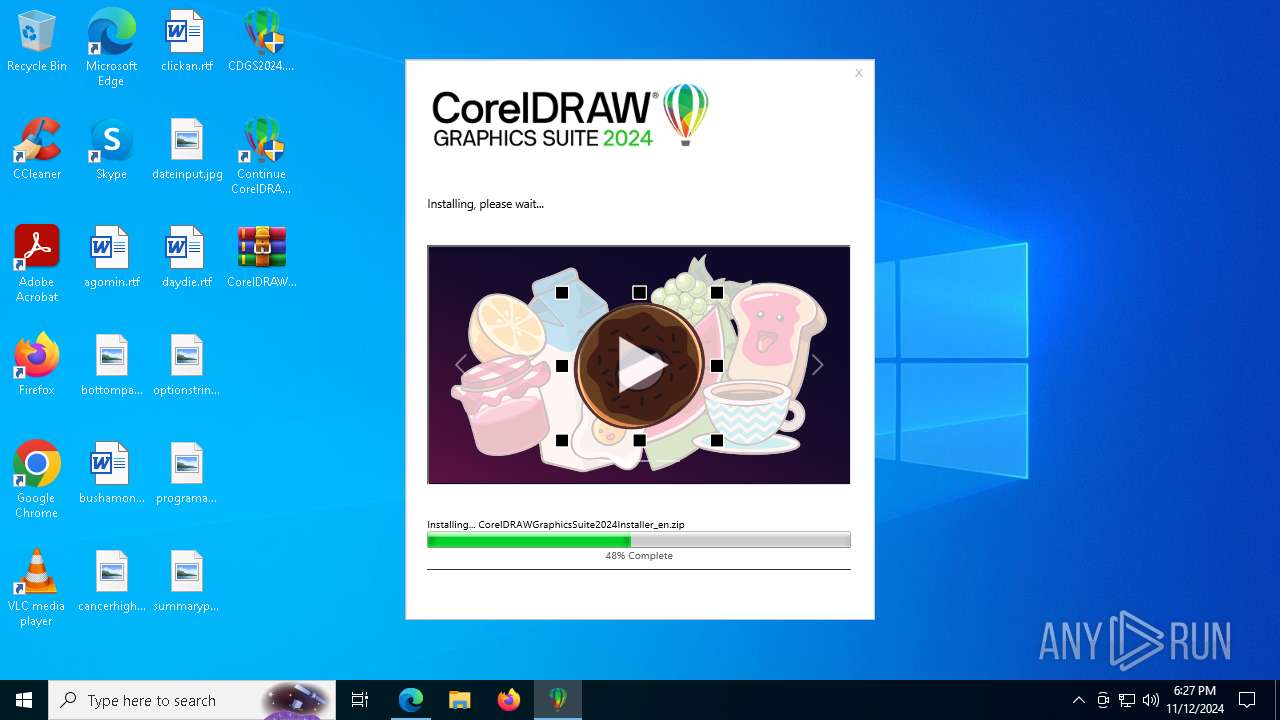Click the taskbar search box

192,700
